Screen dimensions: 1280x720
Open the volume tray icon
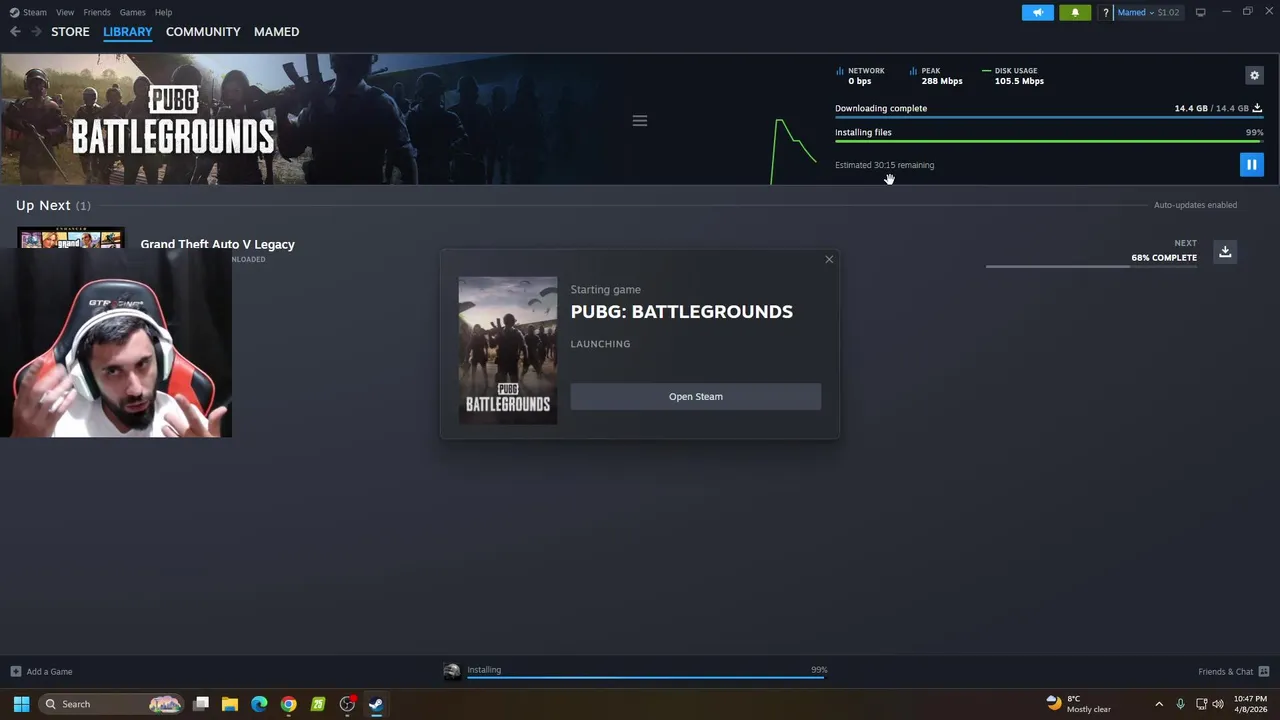tap(1218, 704)
